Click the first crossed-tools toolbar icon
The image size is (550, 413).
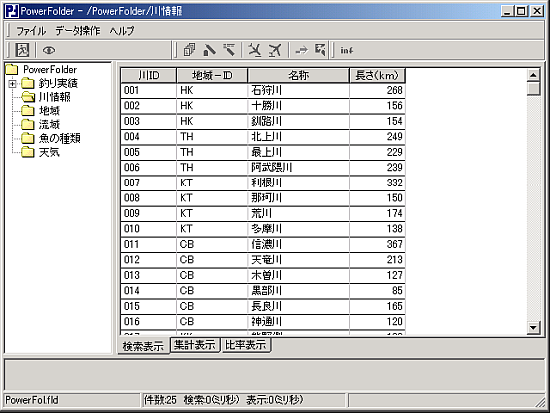(x=255, y=50)
